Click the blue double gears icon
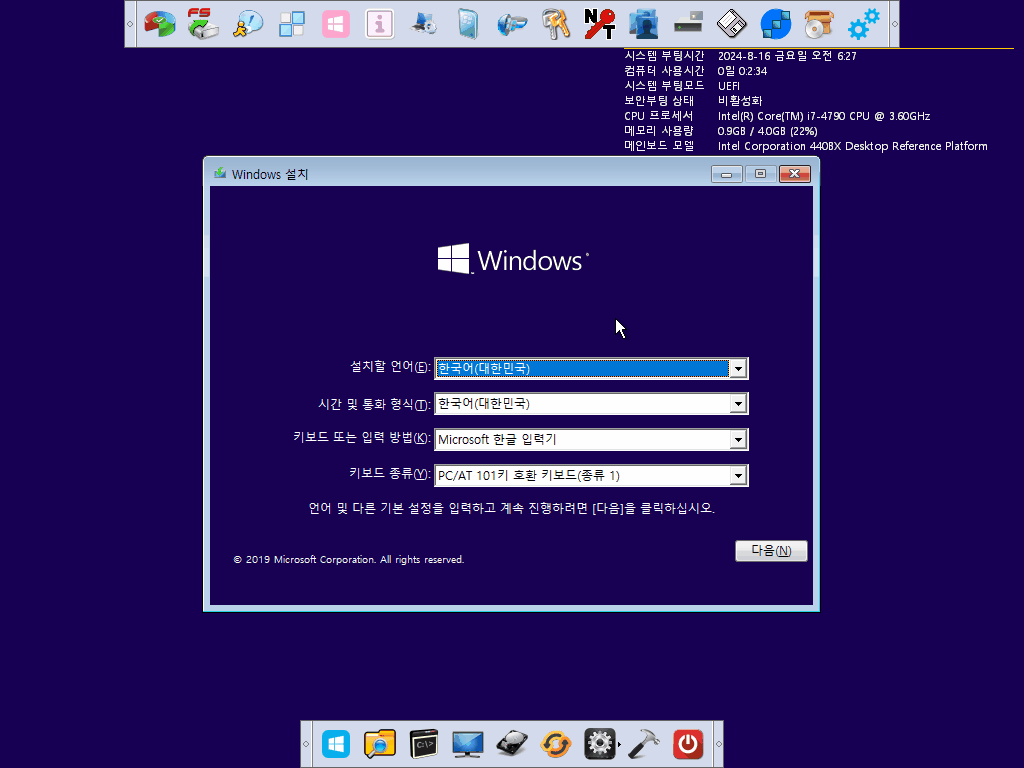Viewport: 1024px width, 768px height. click(863, 24)
